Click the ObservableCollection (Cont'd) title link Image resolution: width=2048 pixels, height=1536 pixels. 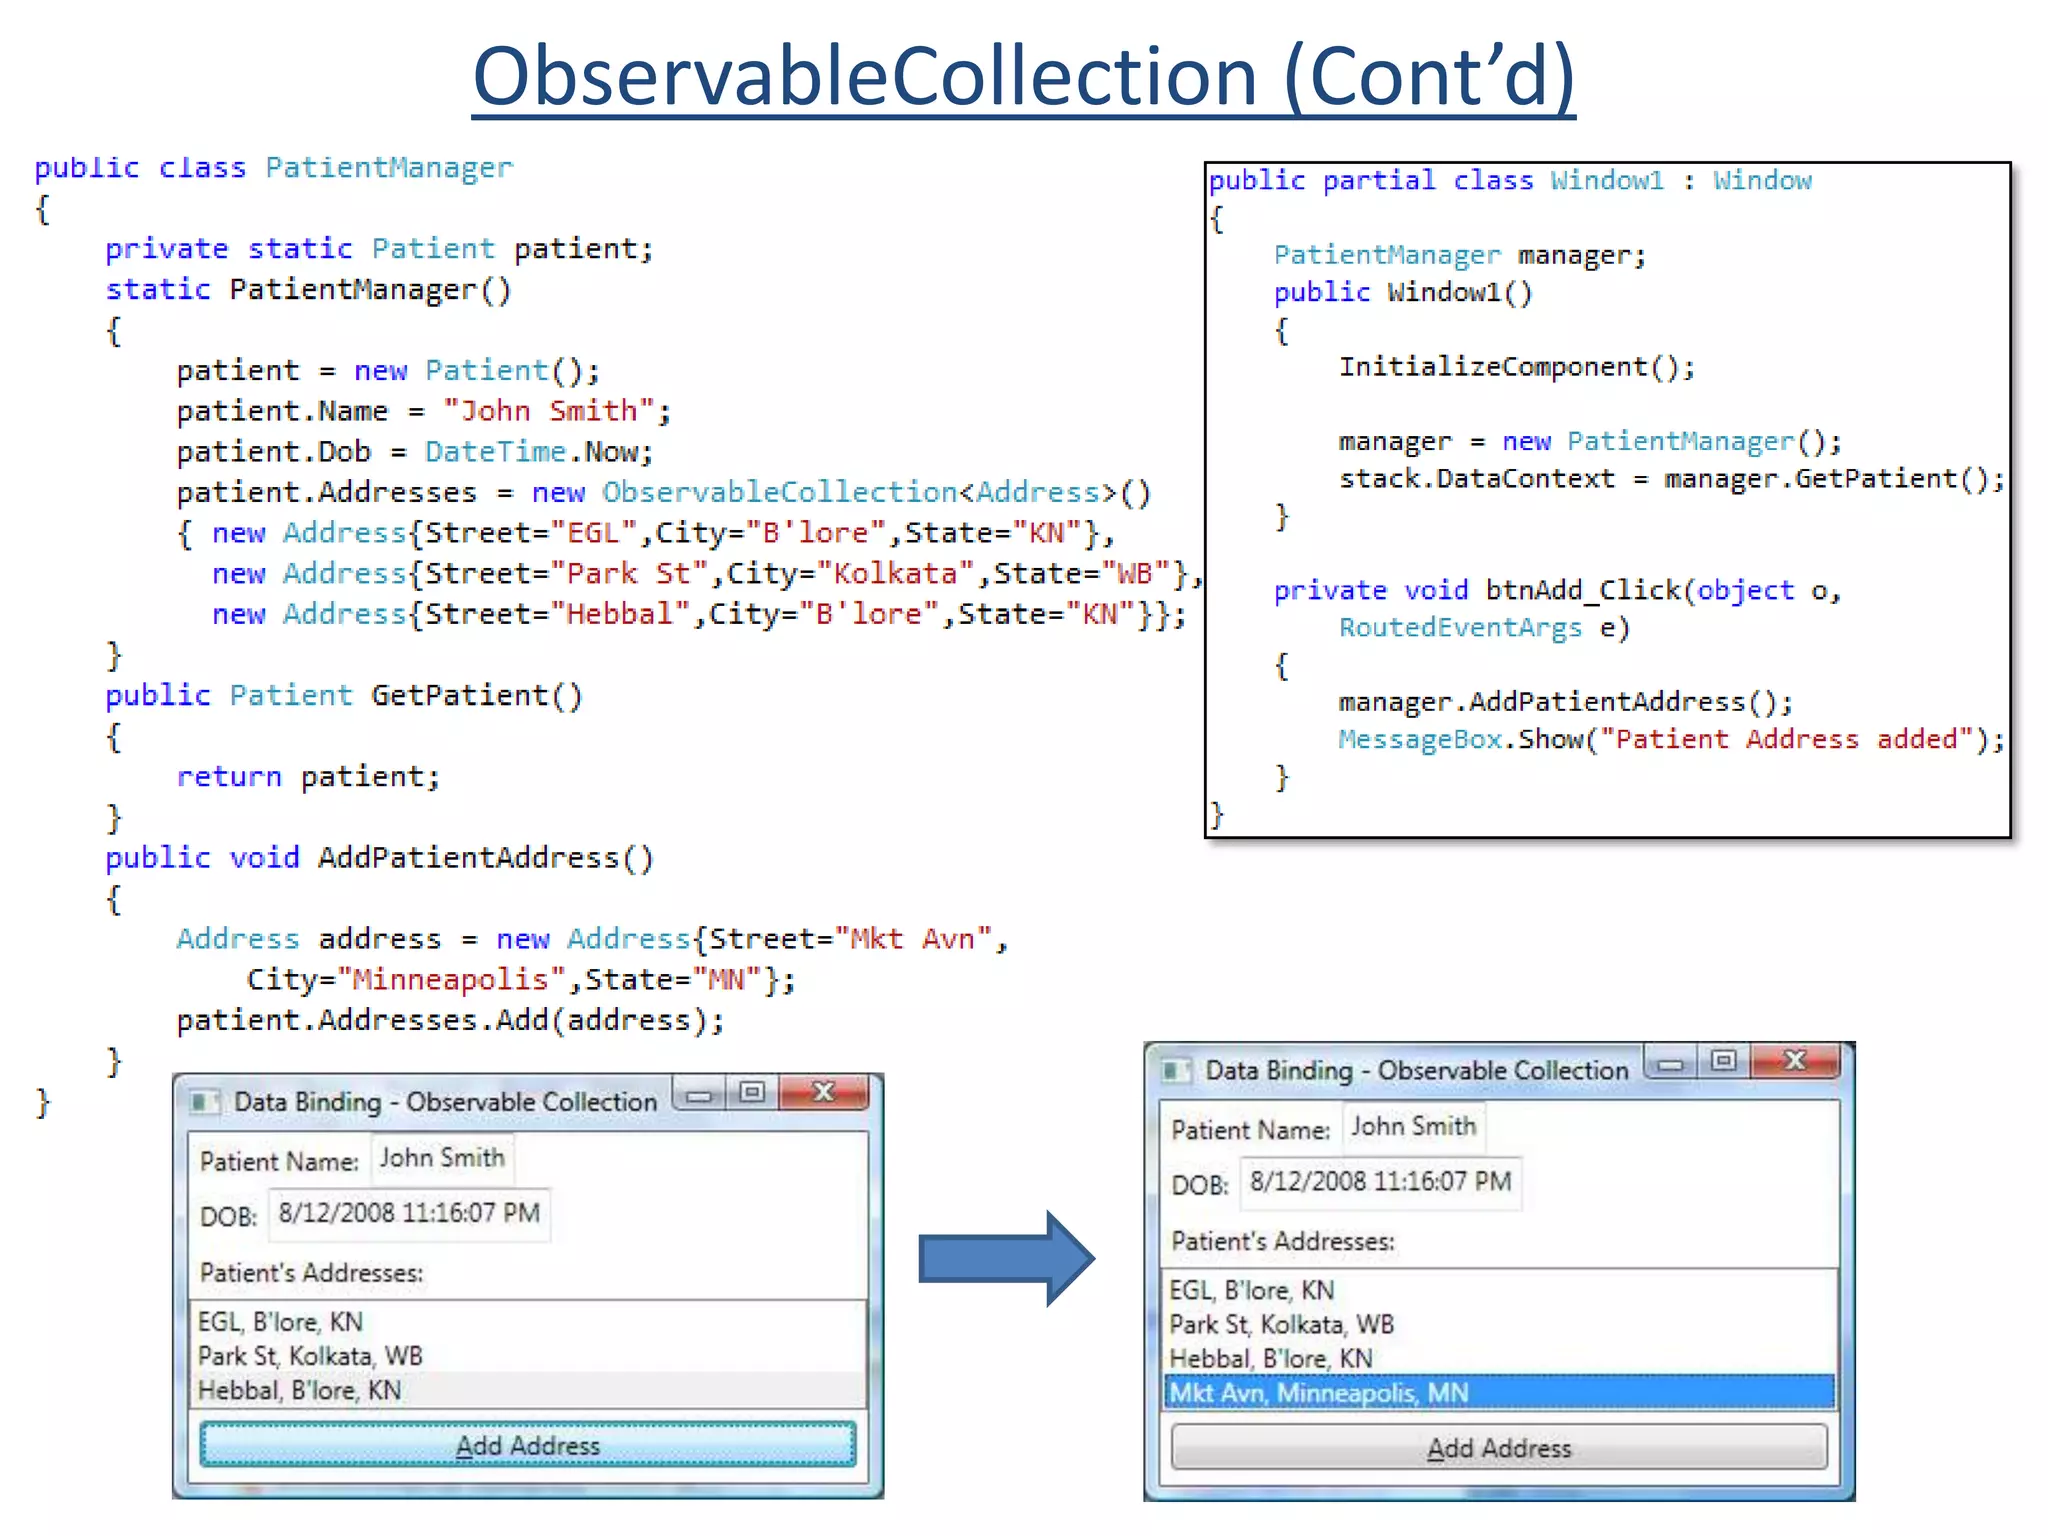coord(1023,78)
